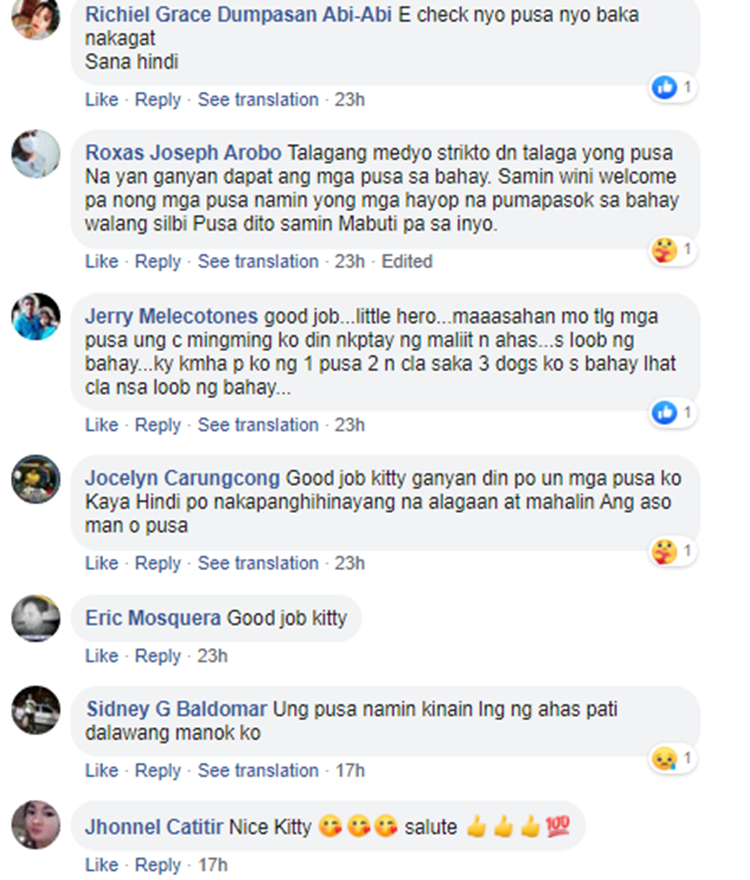Image resolution: width=750 pixels, height=880 pixels.
Task: Reply to Jhonnel Catitir's comment
Action: point(158,865)
